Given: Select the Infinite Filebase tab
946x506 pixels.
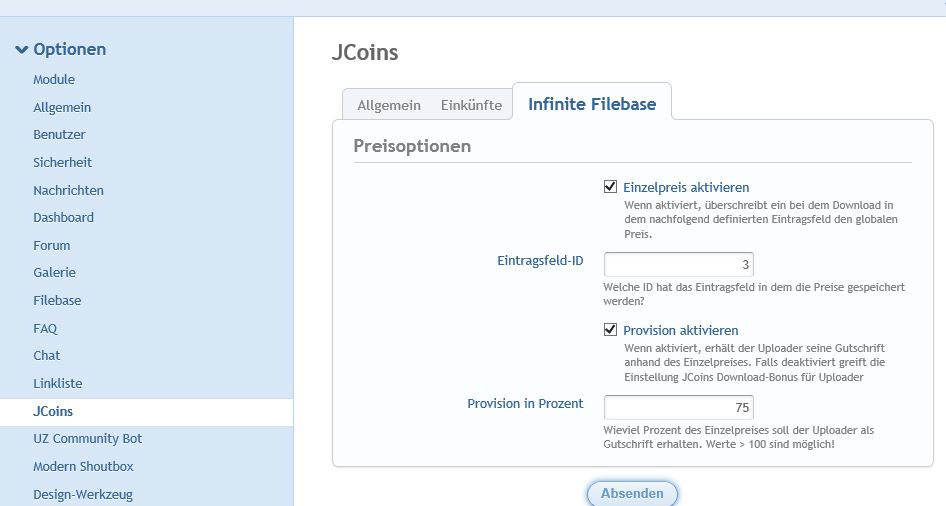Looking at the screenshot, I should pos(592,104).
